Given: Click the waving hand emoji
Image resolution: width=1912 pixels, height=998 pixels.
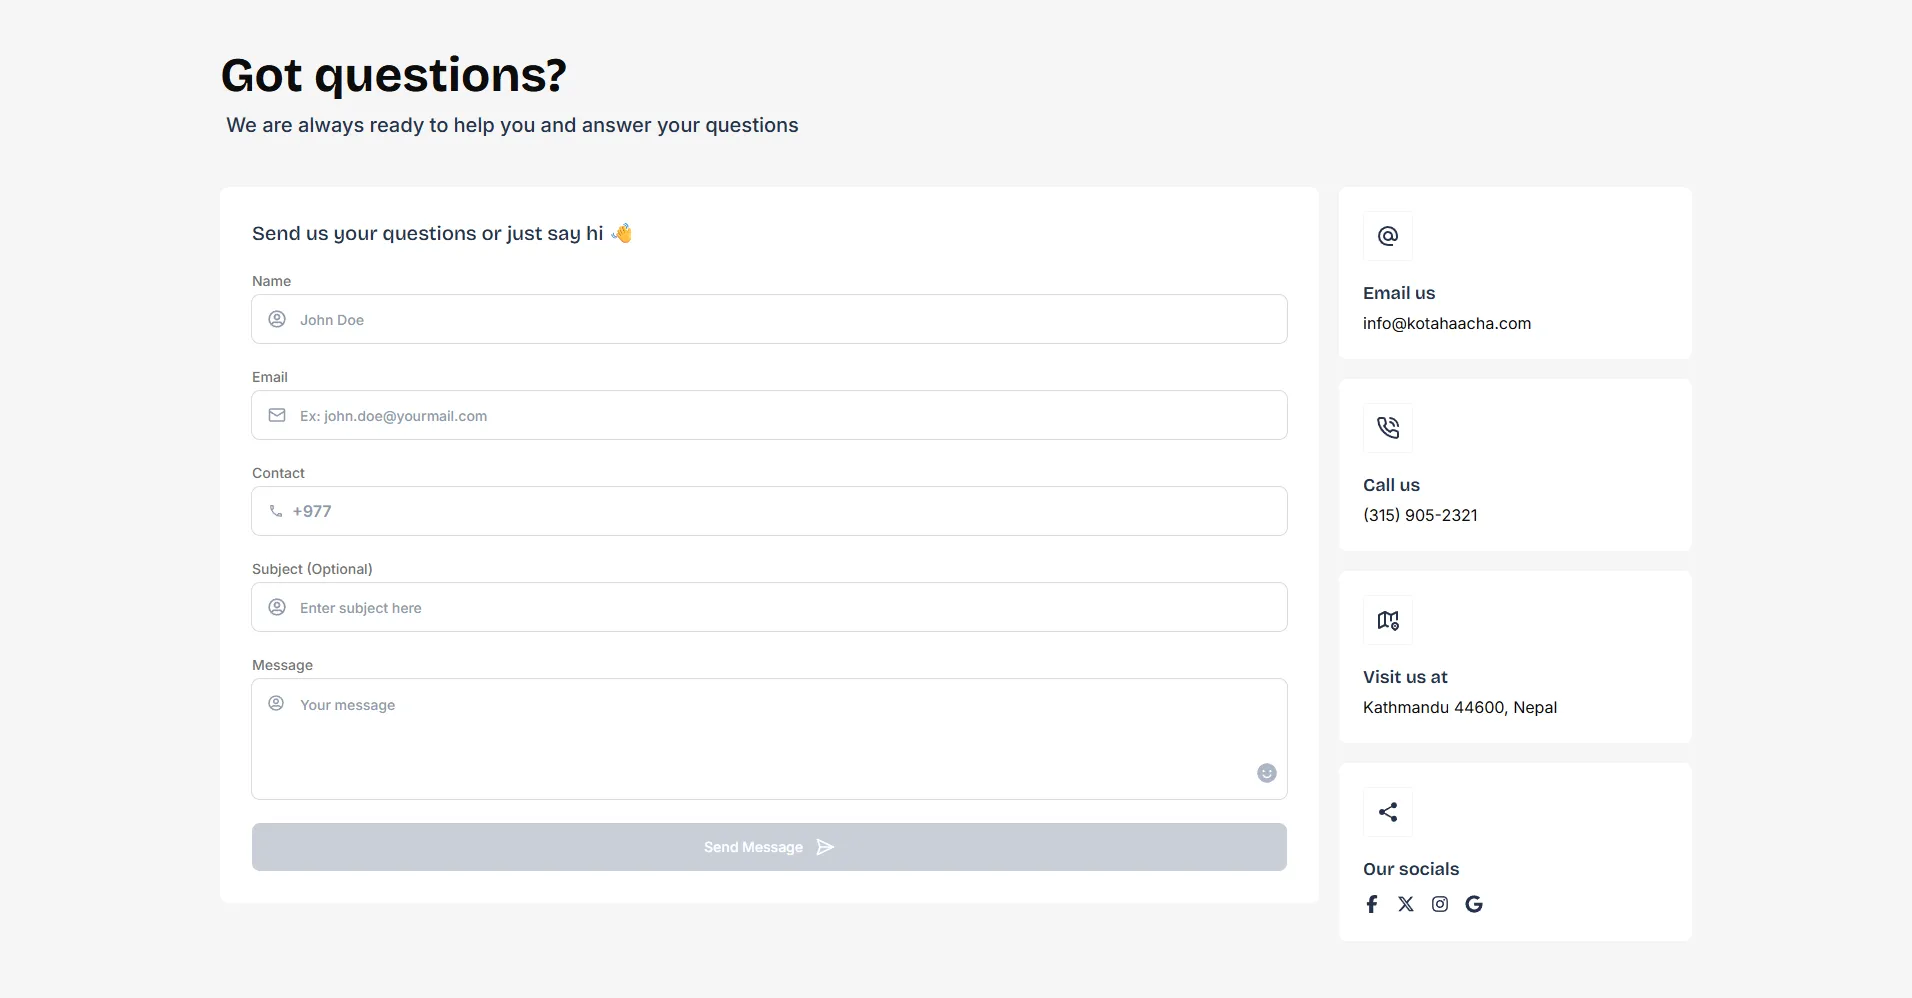Looking at the screenshot, I should 622,233.
